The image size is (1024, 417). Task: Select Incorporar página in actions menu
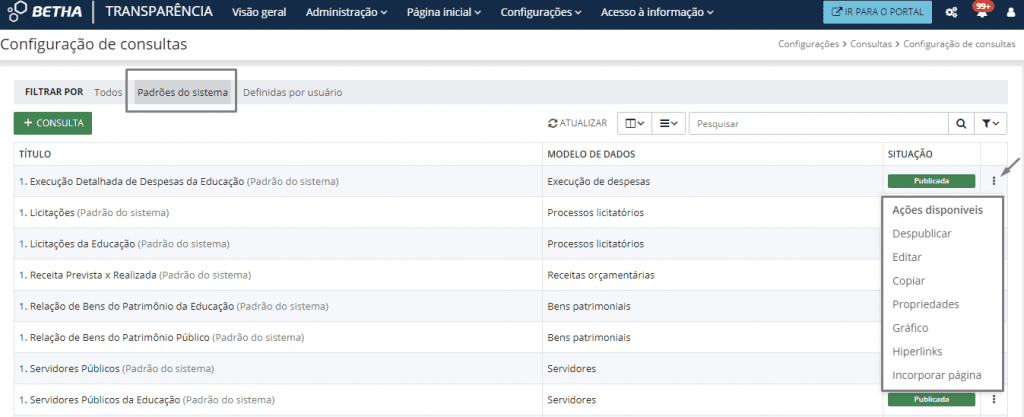[x=936, y=375]
